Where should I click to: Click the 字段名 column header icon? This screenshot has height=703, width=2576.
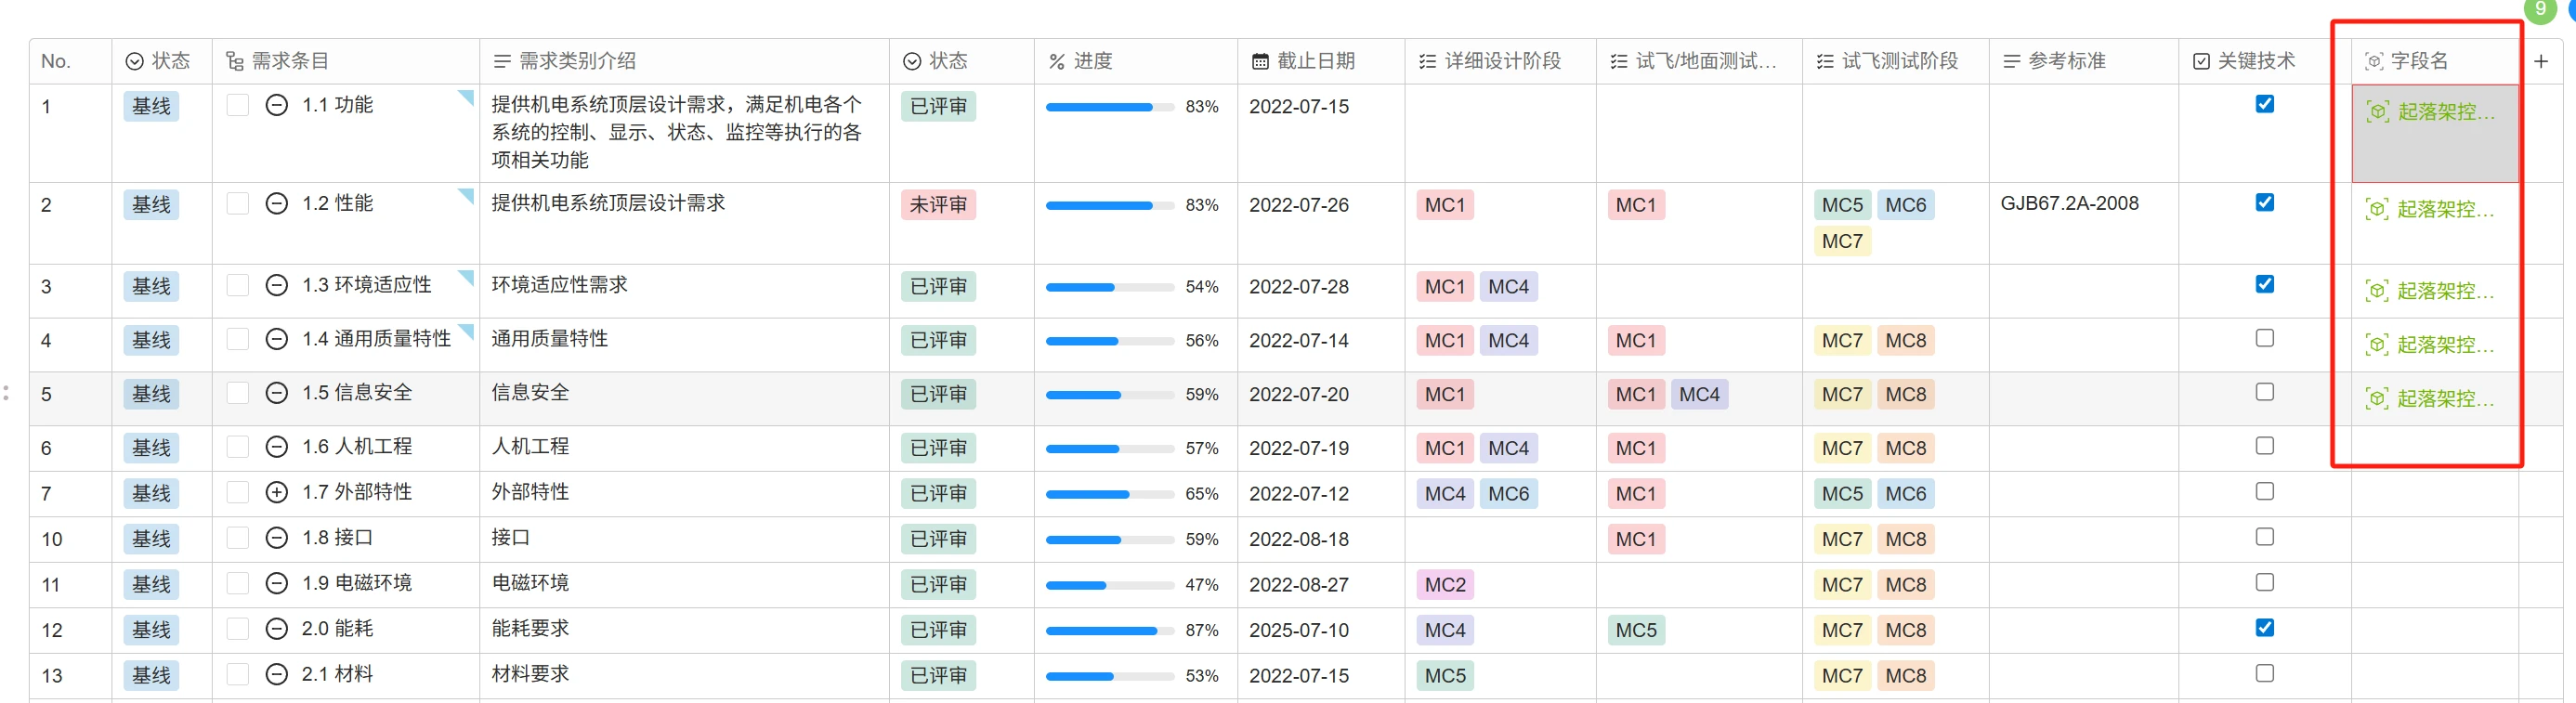(x=2374, y=61)
